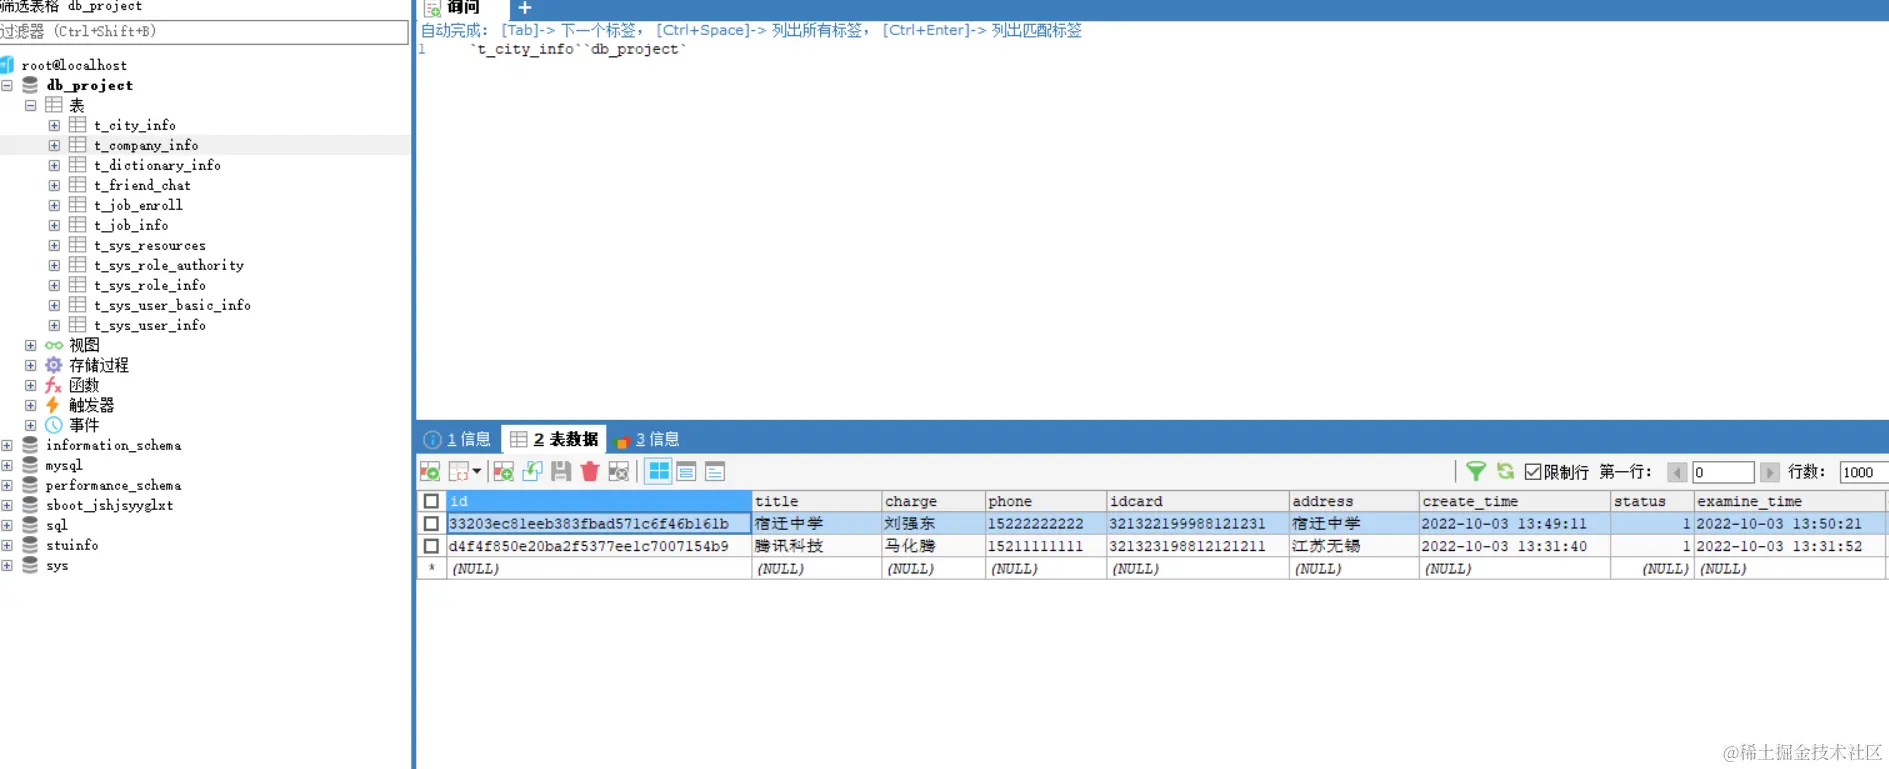The image size is (1889, 769).
Task: Click the id cell starting d4f4f850
Action: pos(598,546)
